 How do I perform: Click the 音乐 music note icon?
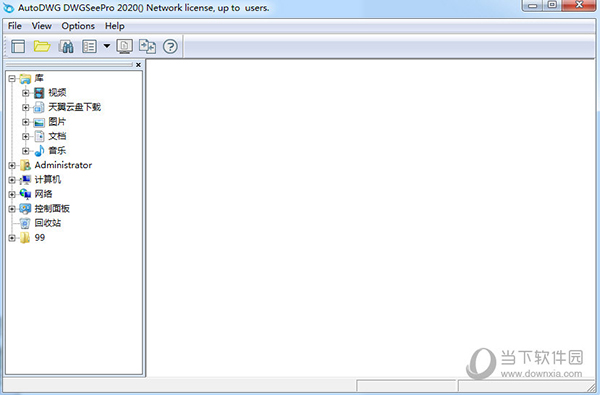(39, 151)
